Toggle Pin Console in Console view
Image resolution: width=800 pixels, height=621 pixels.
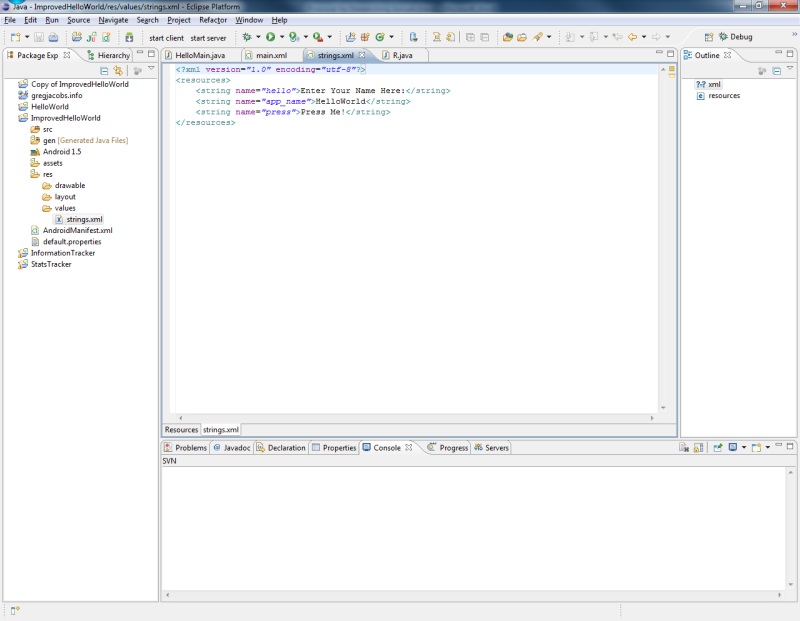pos(717,448)
